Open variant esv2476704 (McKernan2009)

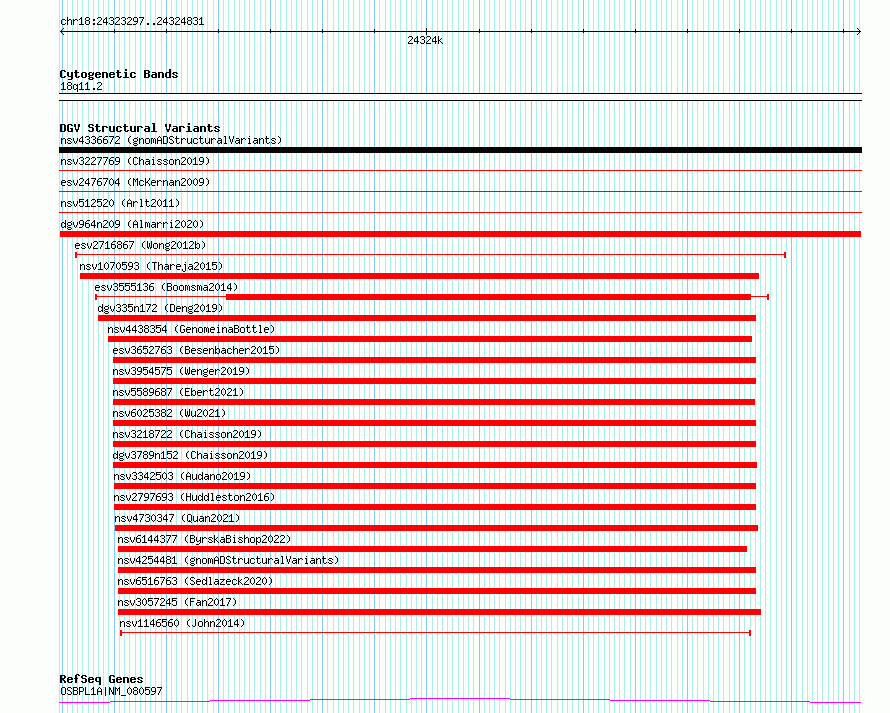[135, 182]
